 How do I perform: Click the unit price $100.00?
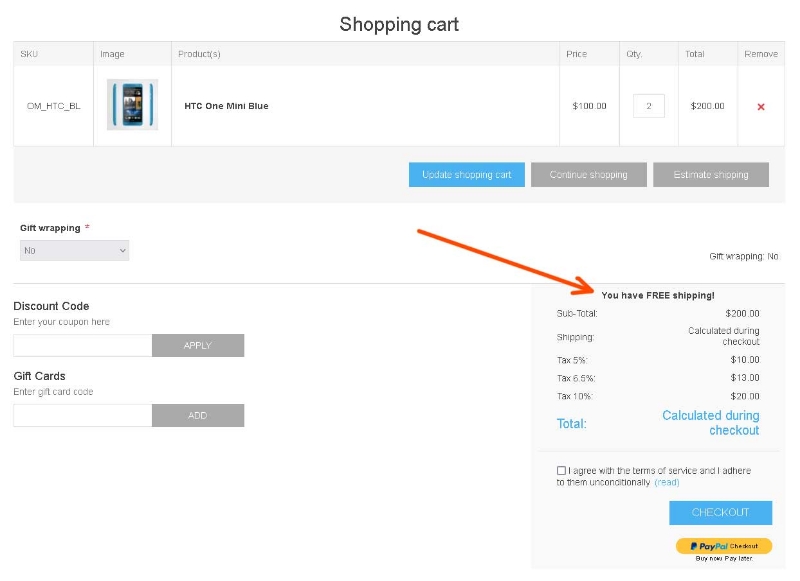click(x=589, y=106)
